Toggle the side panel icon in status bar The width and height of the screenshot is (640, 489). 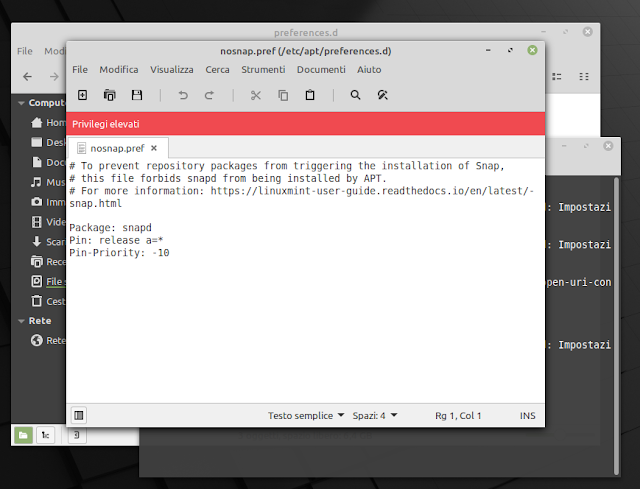(79, 416)
